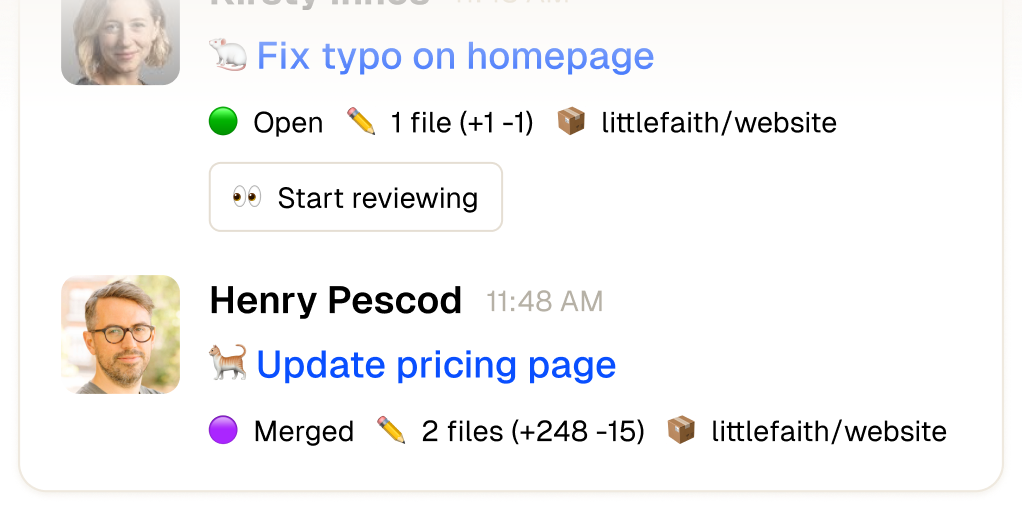Click the Henry Pescod sender name
Screen dimensions: 1022x516
(336, 301)
